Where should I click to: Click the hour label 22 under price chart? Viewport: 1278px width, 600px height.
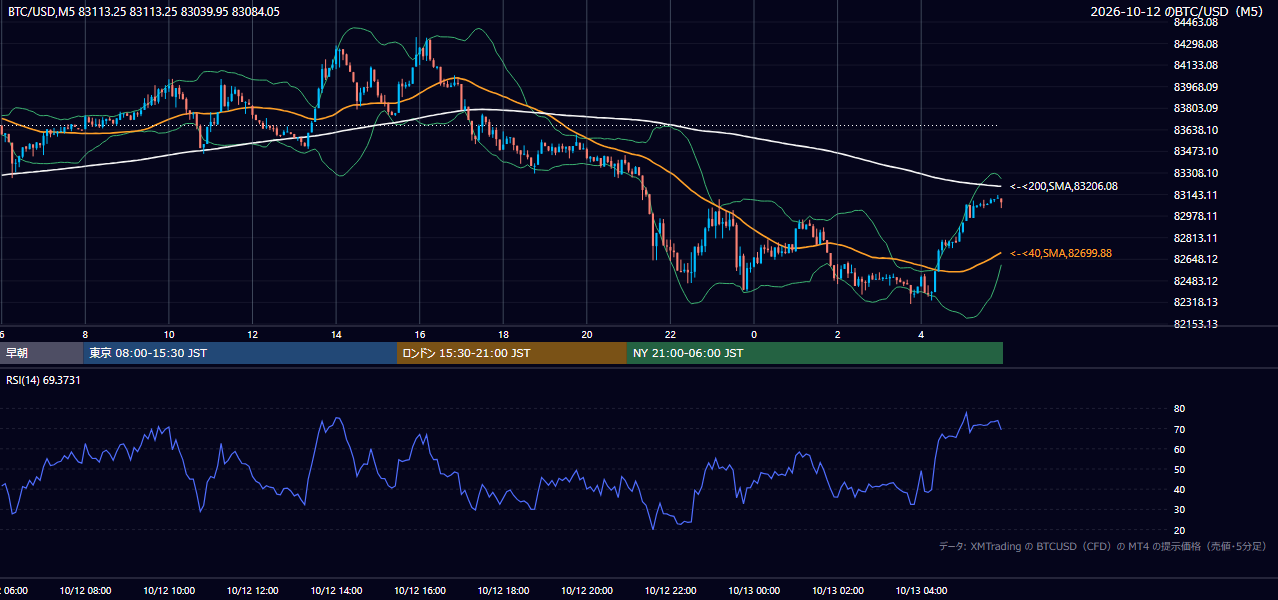point(670,334)
